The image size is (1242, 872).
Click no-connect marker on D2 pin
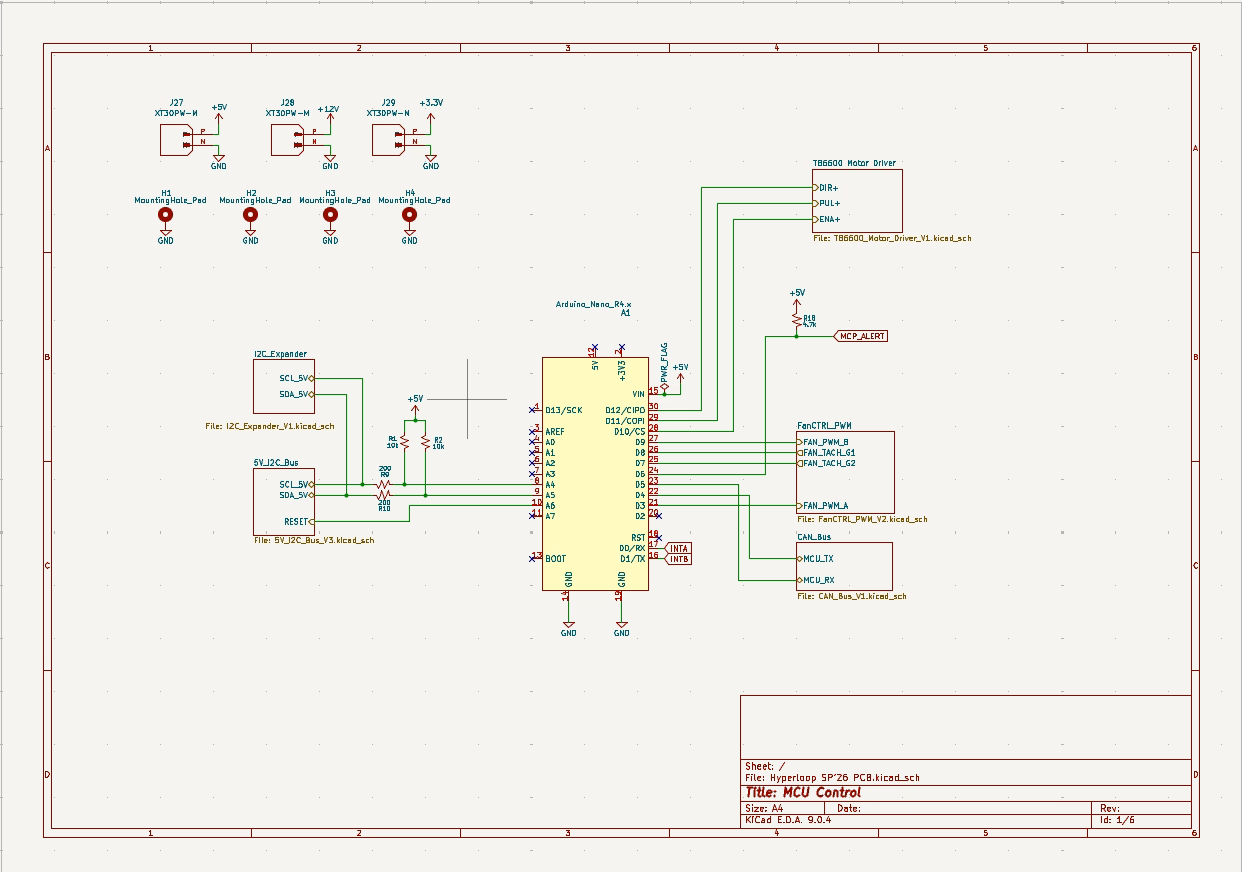[x=658, y=516]
